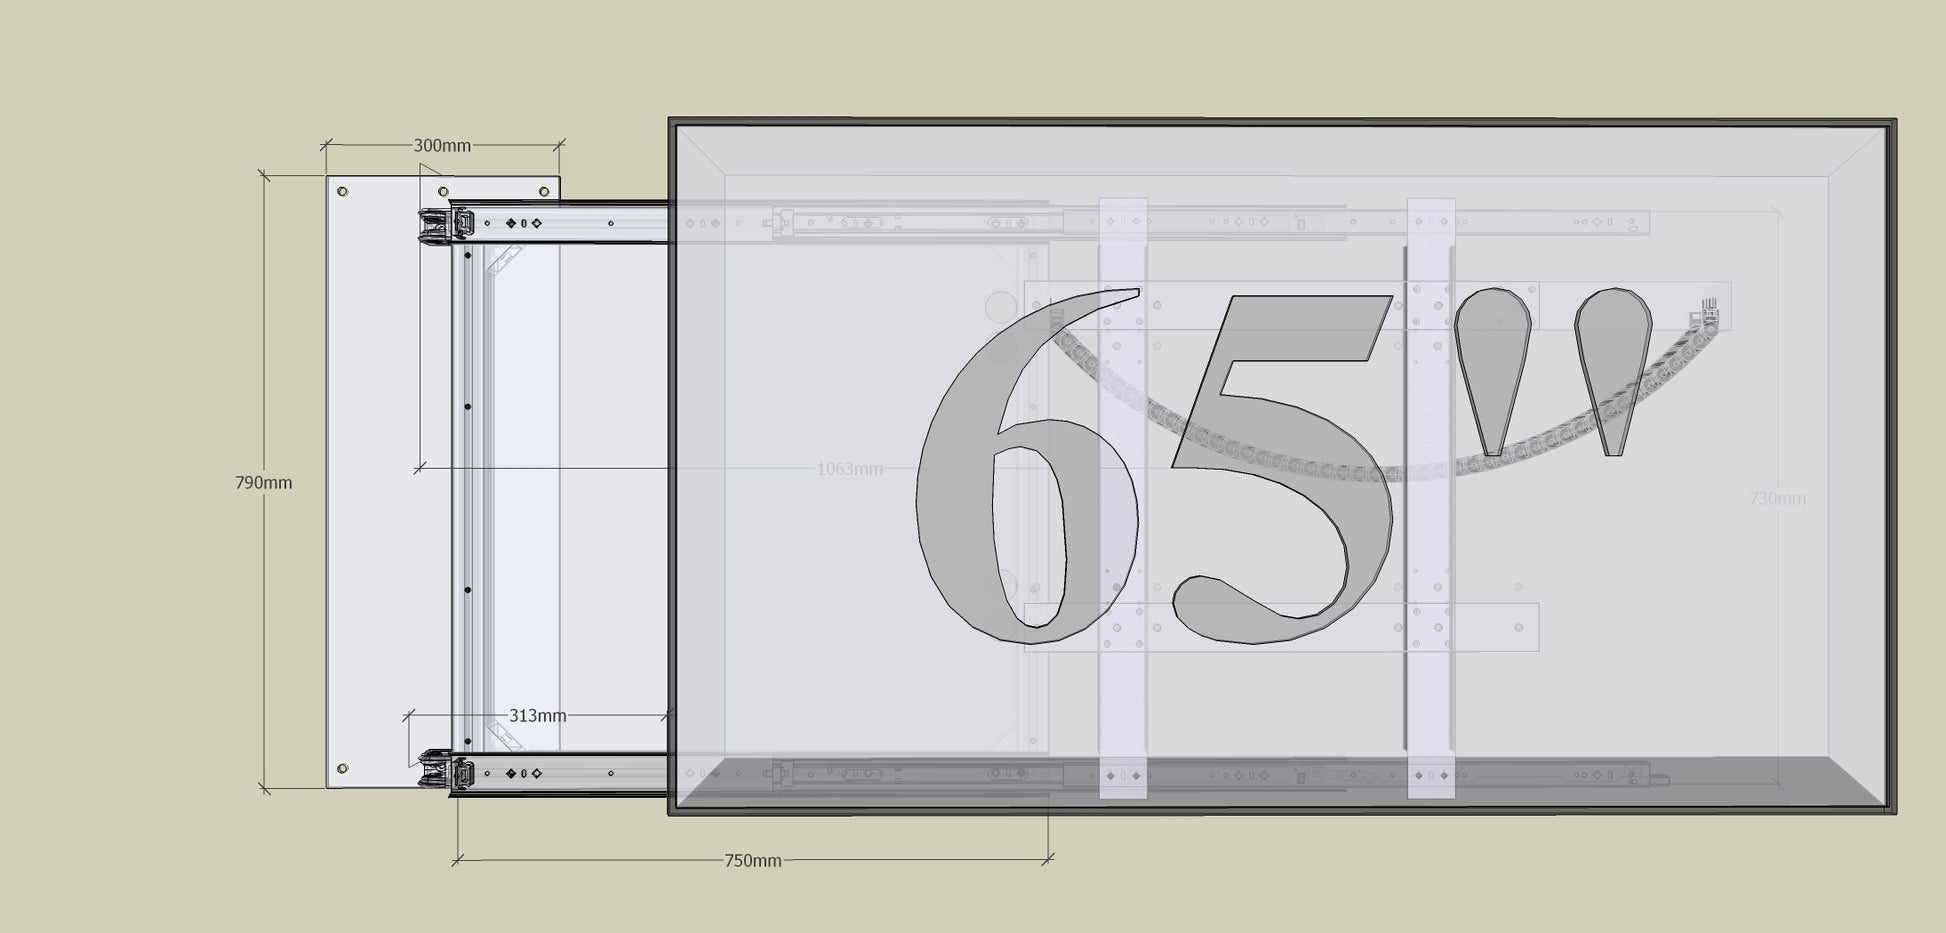Viewport: 1946px width, 933px height.
Task: Select the 790mm height dimension text
Action: (263, 483)
